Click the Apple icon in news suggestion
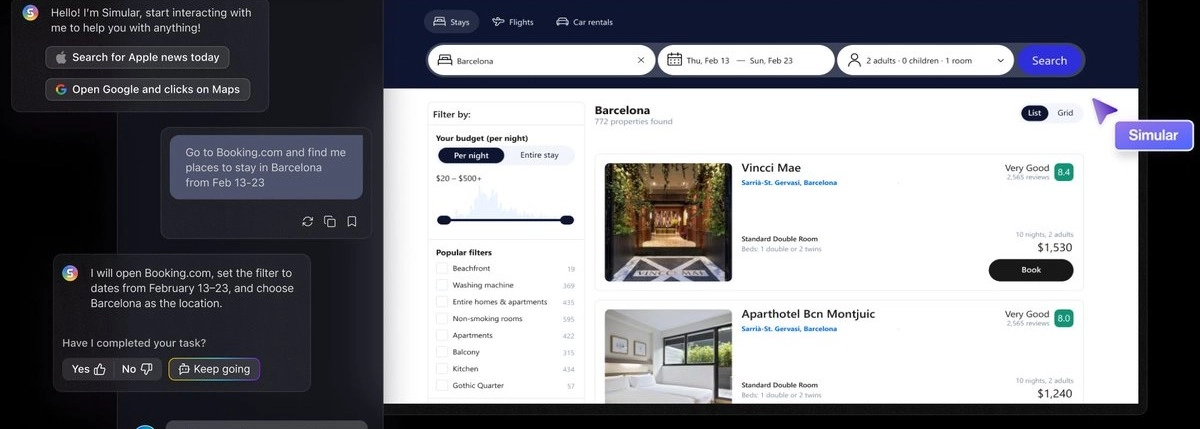Viewport: 1200px width, 429px height. (x=61, y=57)
